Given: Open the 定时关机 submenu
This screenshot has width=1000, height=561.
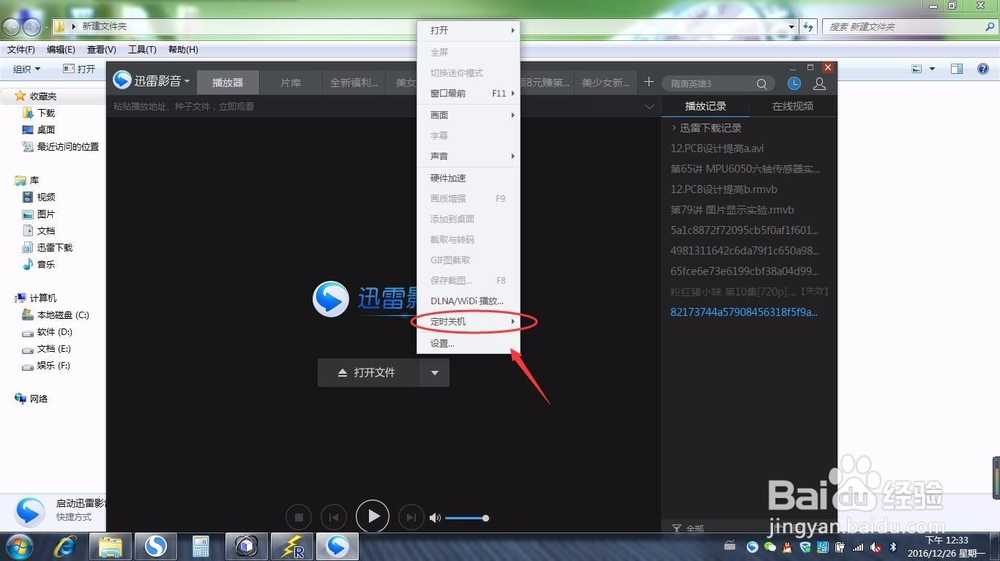Looking at the screenshot, I should 469,321.
